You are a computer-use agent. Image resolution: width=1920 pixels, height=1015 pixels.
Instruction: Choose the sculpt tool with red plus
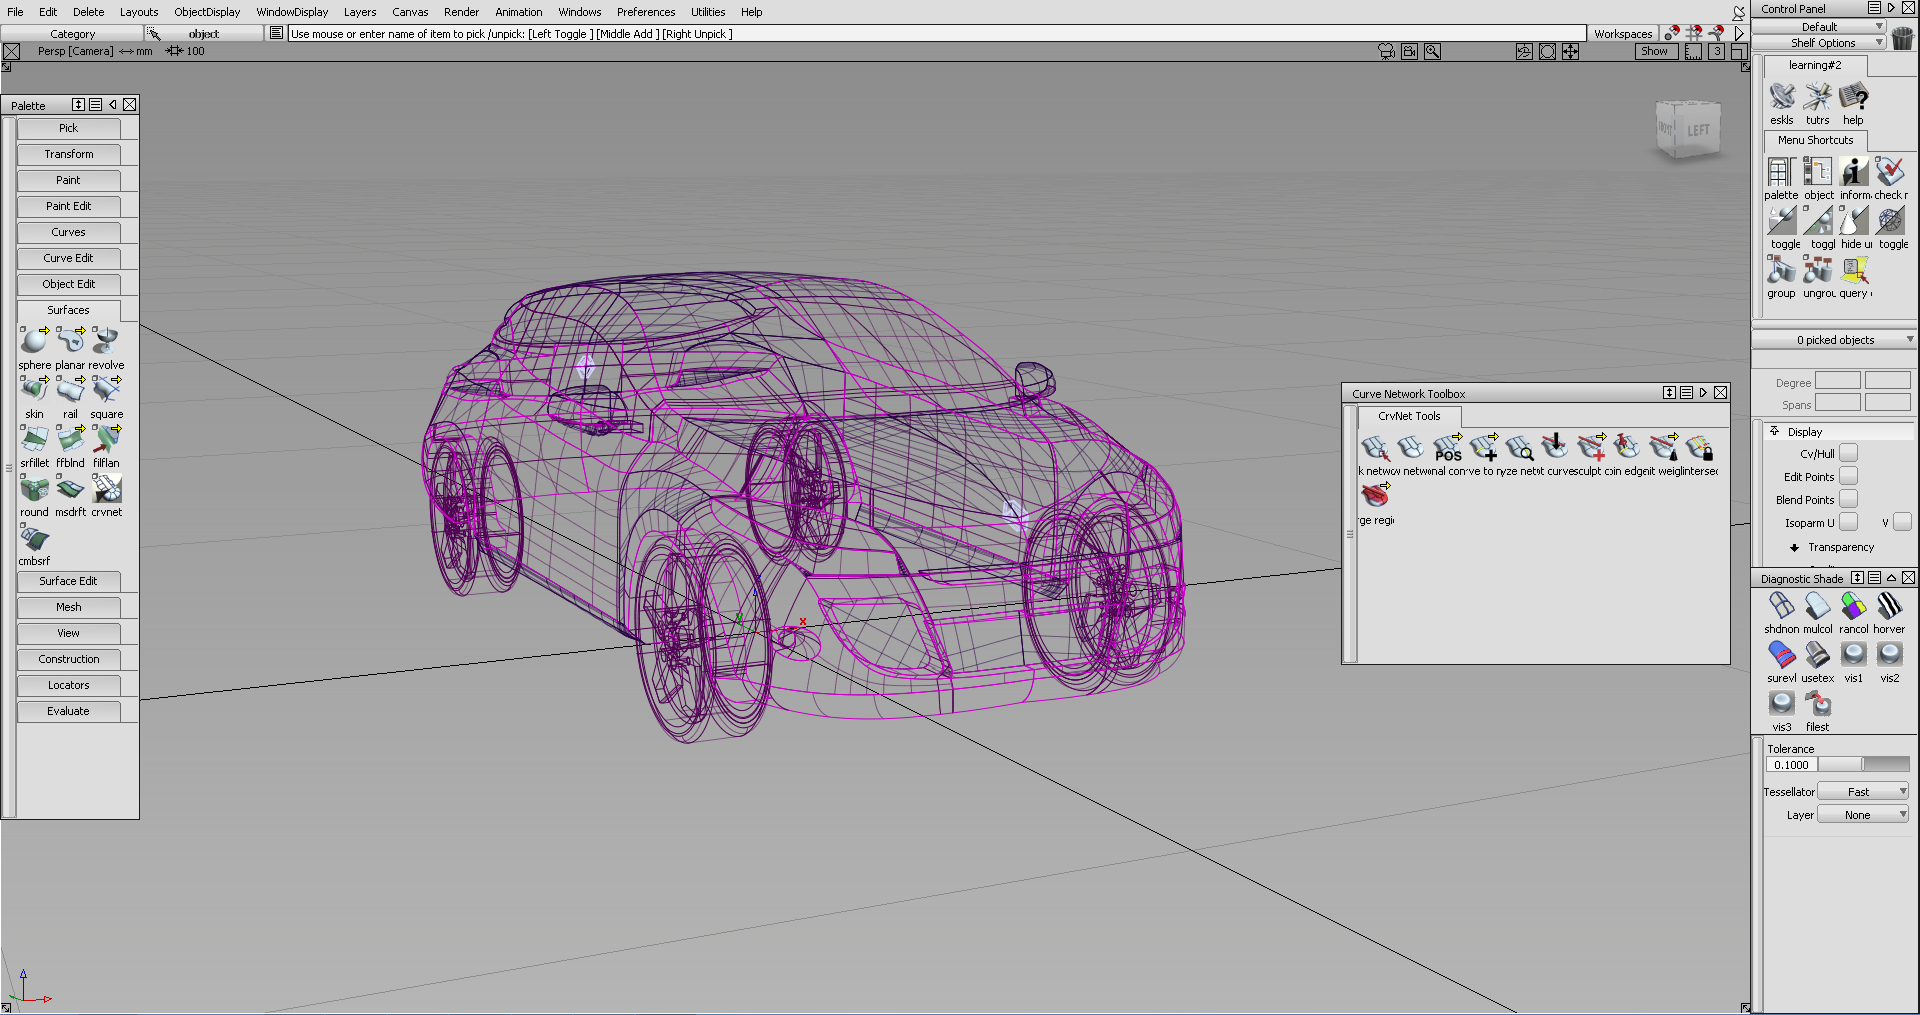(x=1591, y=448)
